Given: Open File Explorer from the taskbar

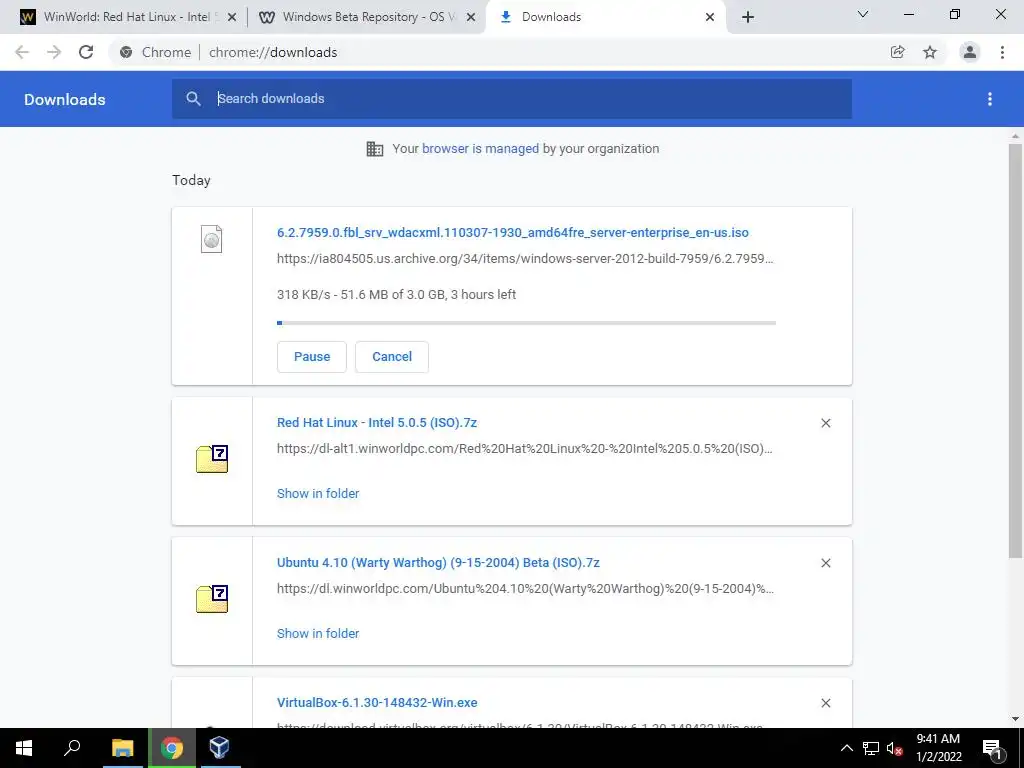Looking at the screenshot, I should click(x=122, y=748).
